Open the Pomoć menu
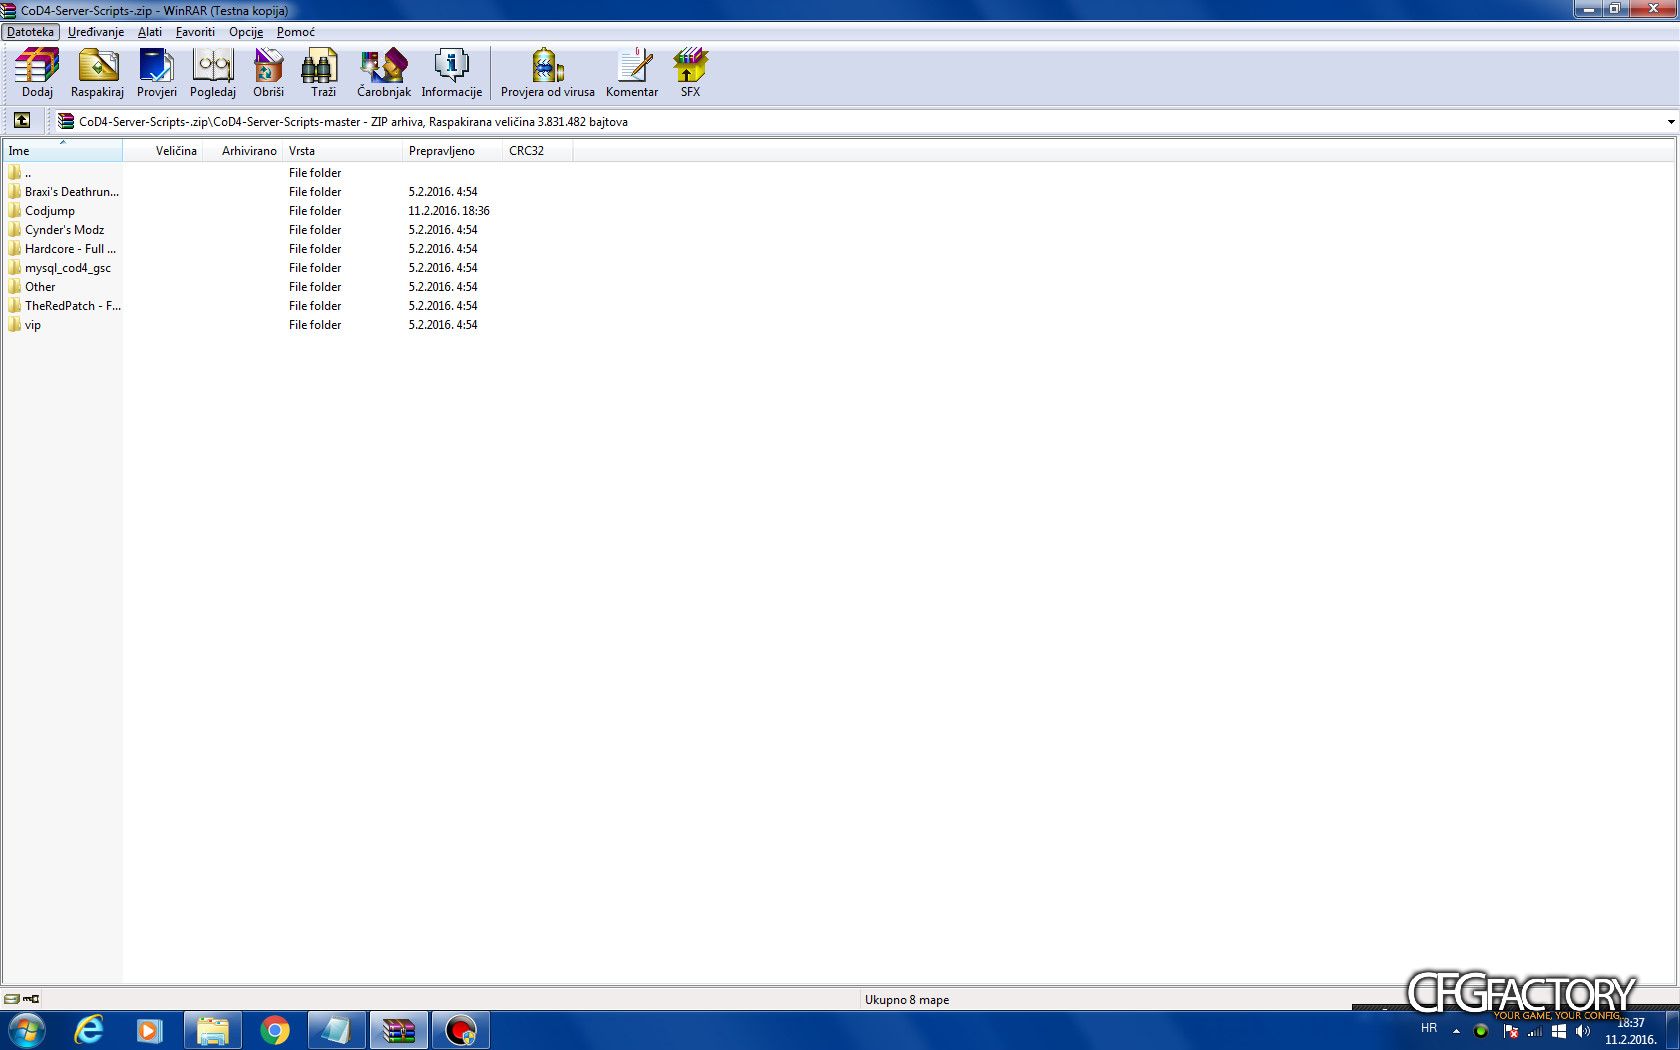This screenshot has height=1050, width=1680. tap(296, 32)
